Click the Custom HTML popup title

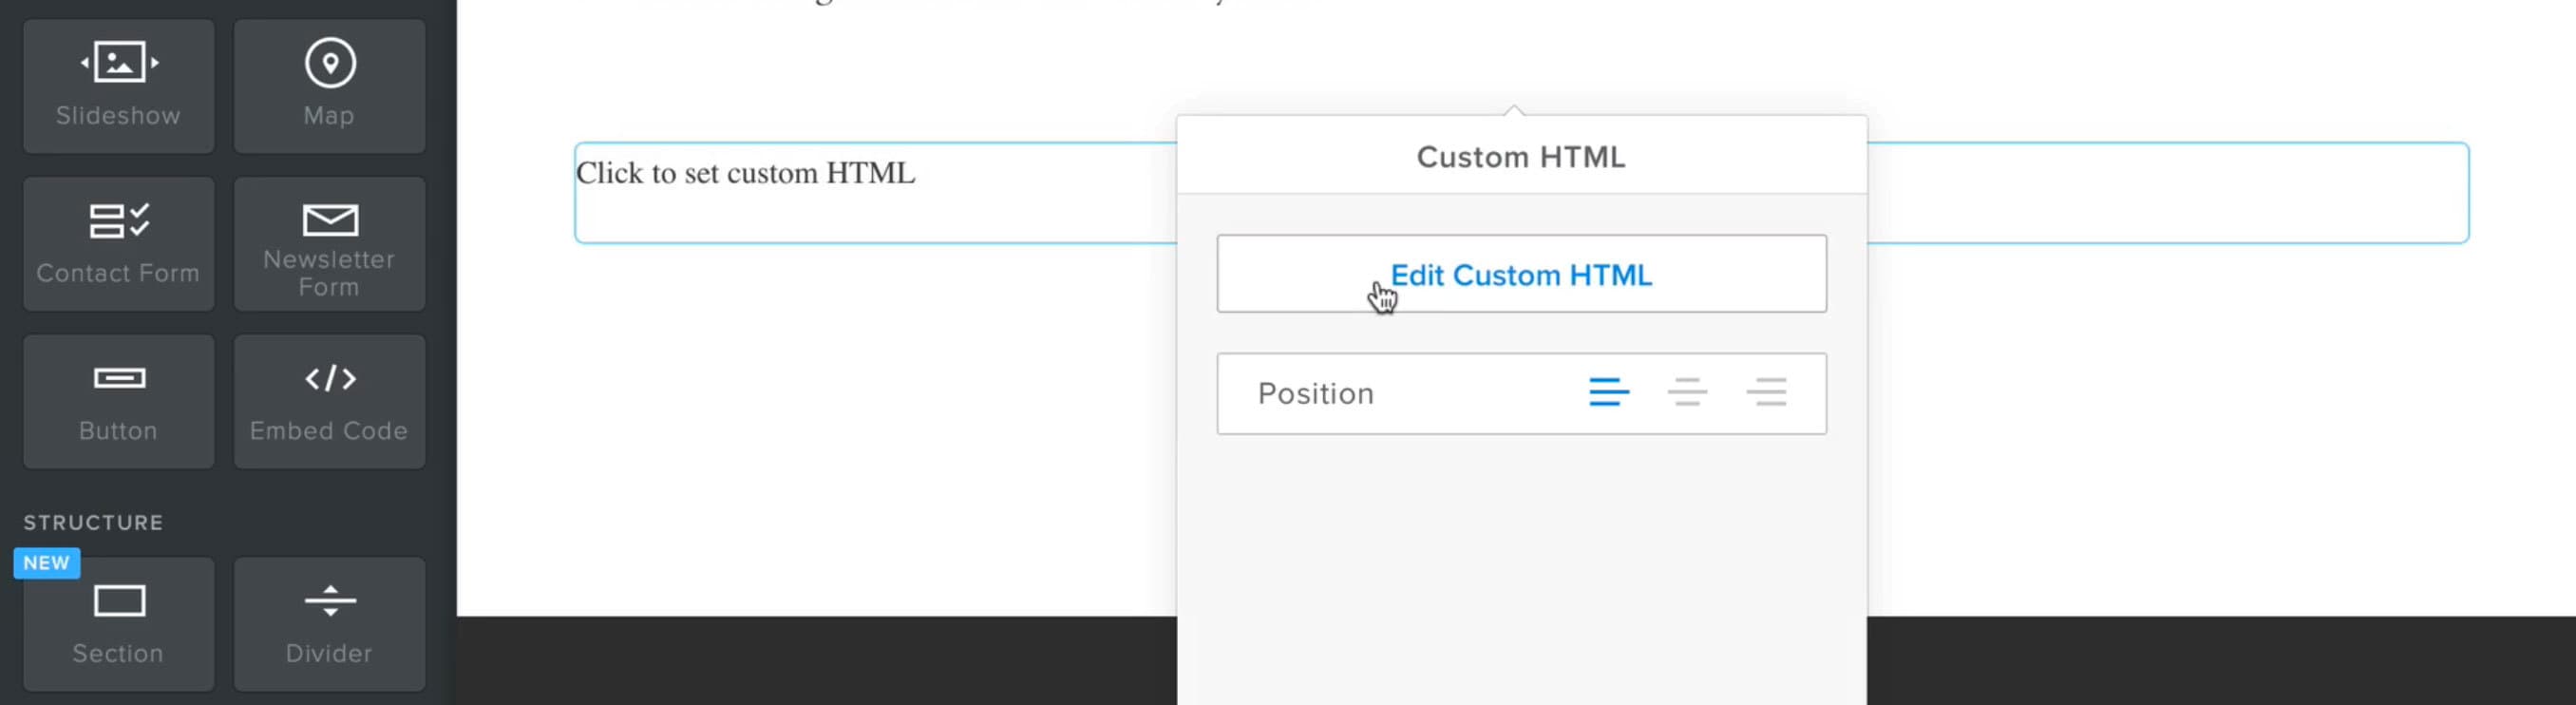point(1520,157)
